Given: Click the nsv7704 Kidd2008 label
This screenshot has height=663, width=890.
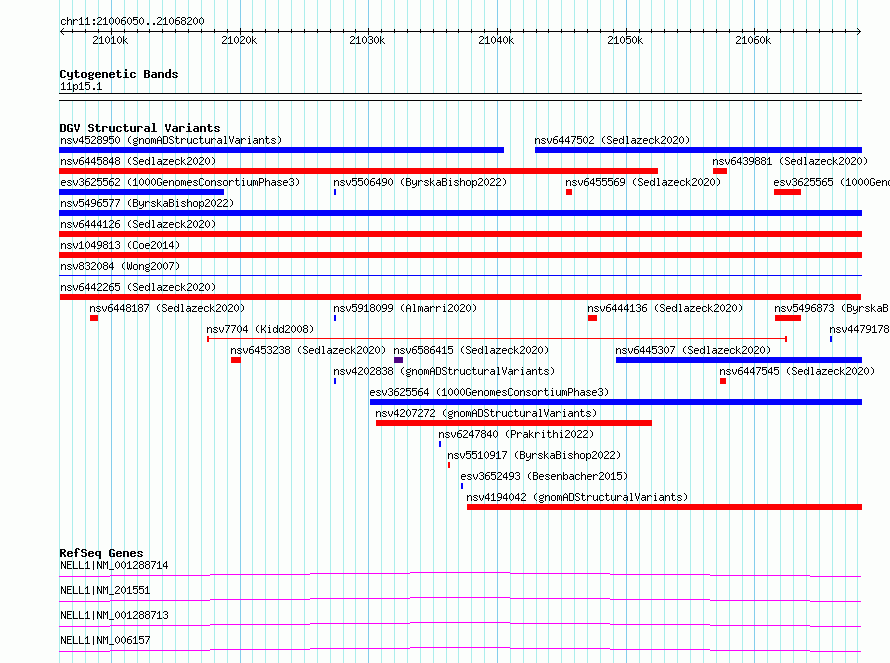Looking at the screenshot, I should click(x=260, y=329).
